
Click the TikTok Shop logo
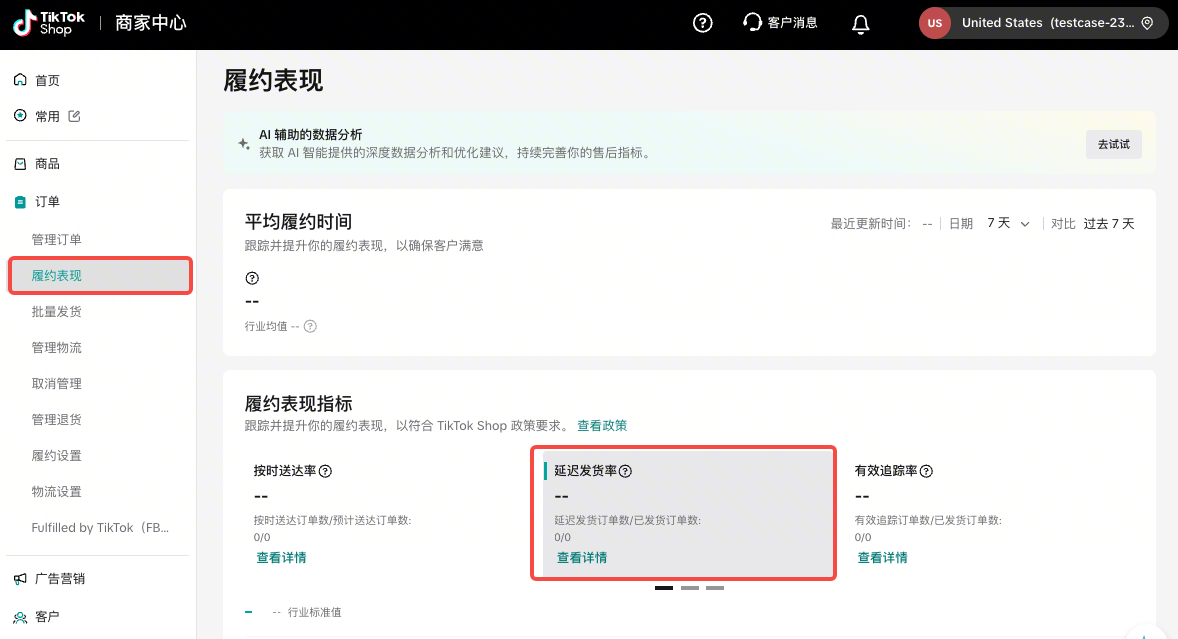point(49,24)
